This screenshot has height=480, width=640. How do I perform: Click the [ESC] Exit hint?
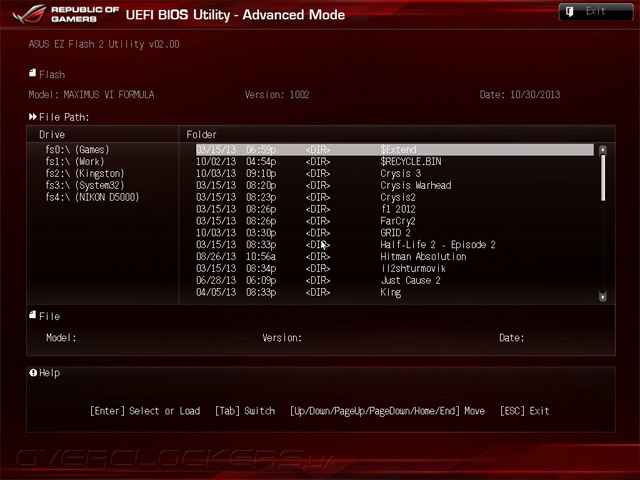tap(524, 411)
